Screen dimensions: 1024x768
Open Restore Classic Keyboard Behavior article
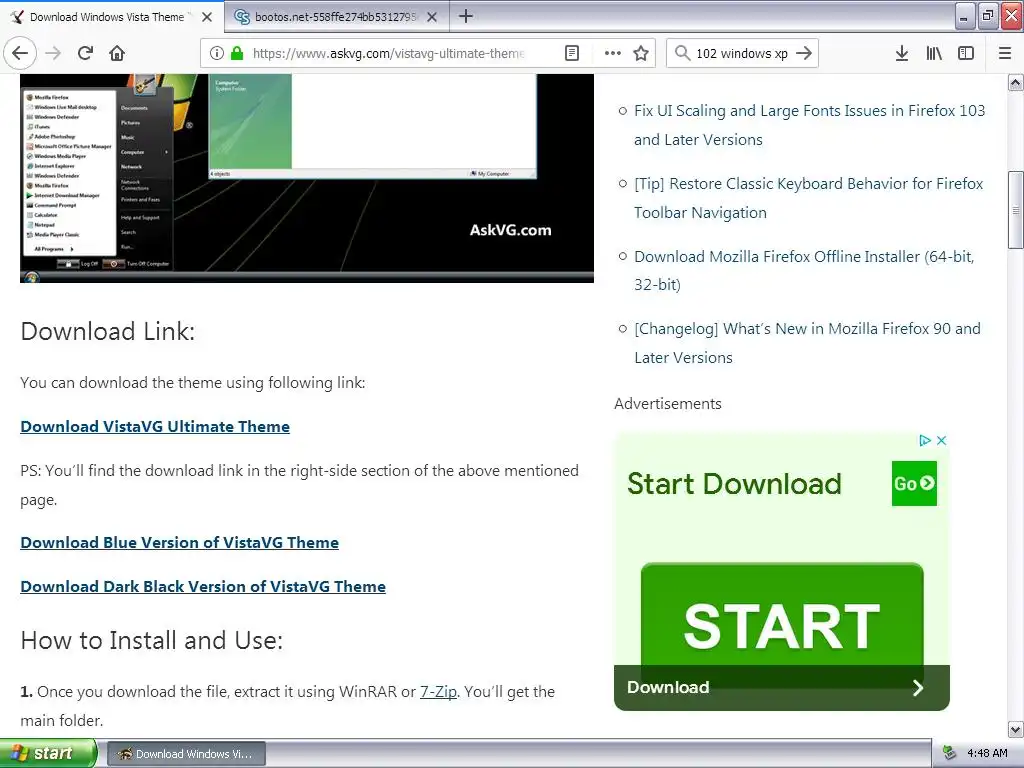[808, 198]
